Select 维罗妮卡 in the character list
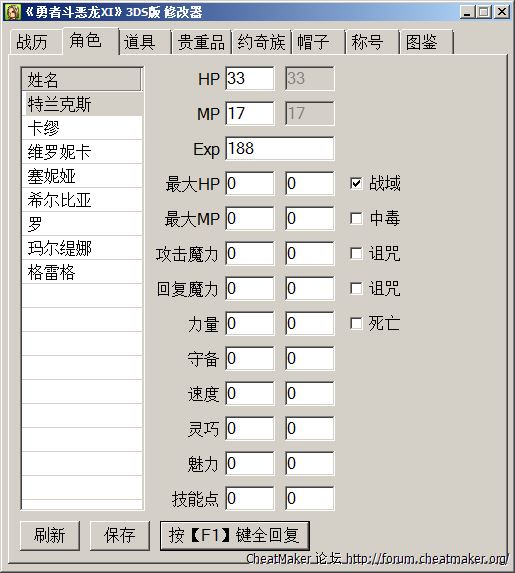The width and height of the screenshot is (515, 573). 82,152
